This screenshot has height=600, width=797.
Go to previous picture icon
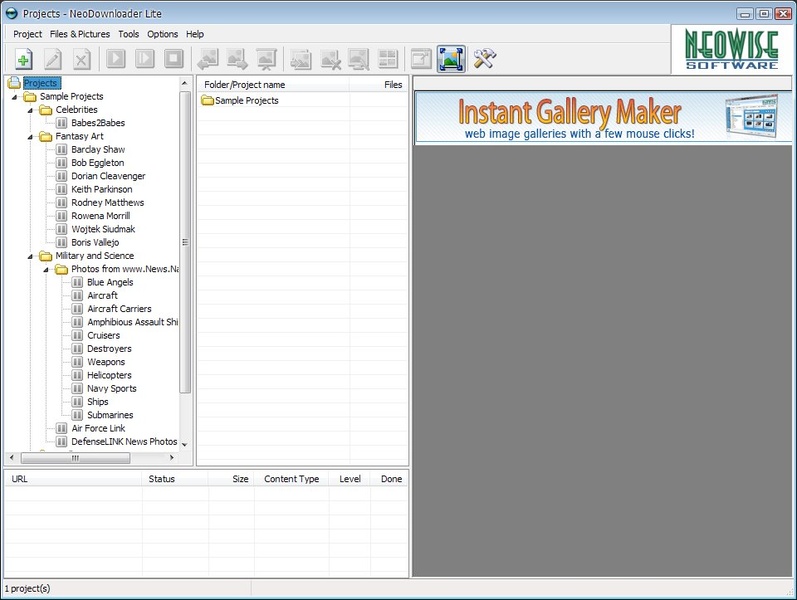click(208, 59)
